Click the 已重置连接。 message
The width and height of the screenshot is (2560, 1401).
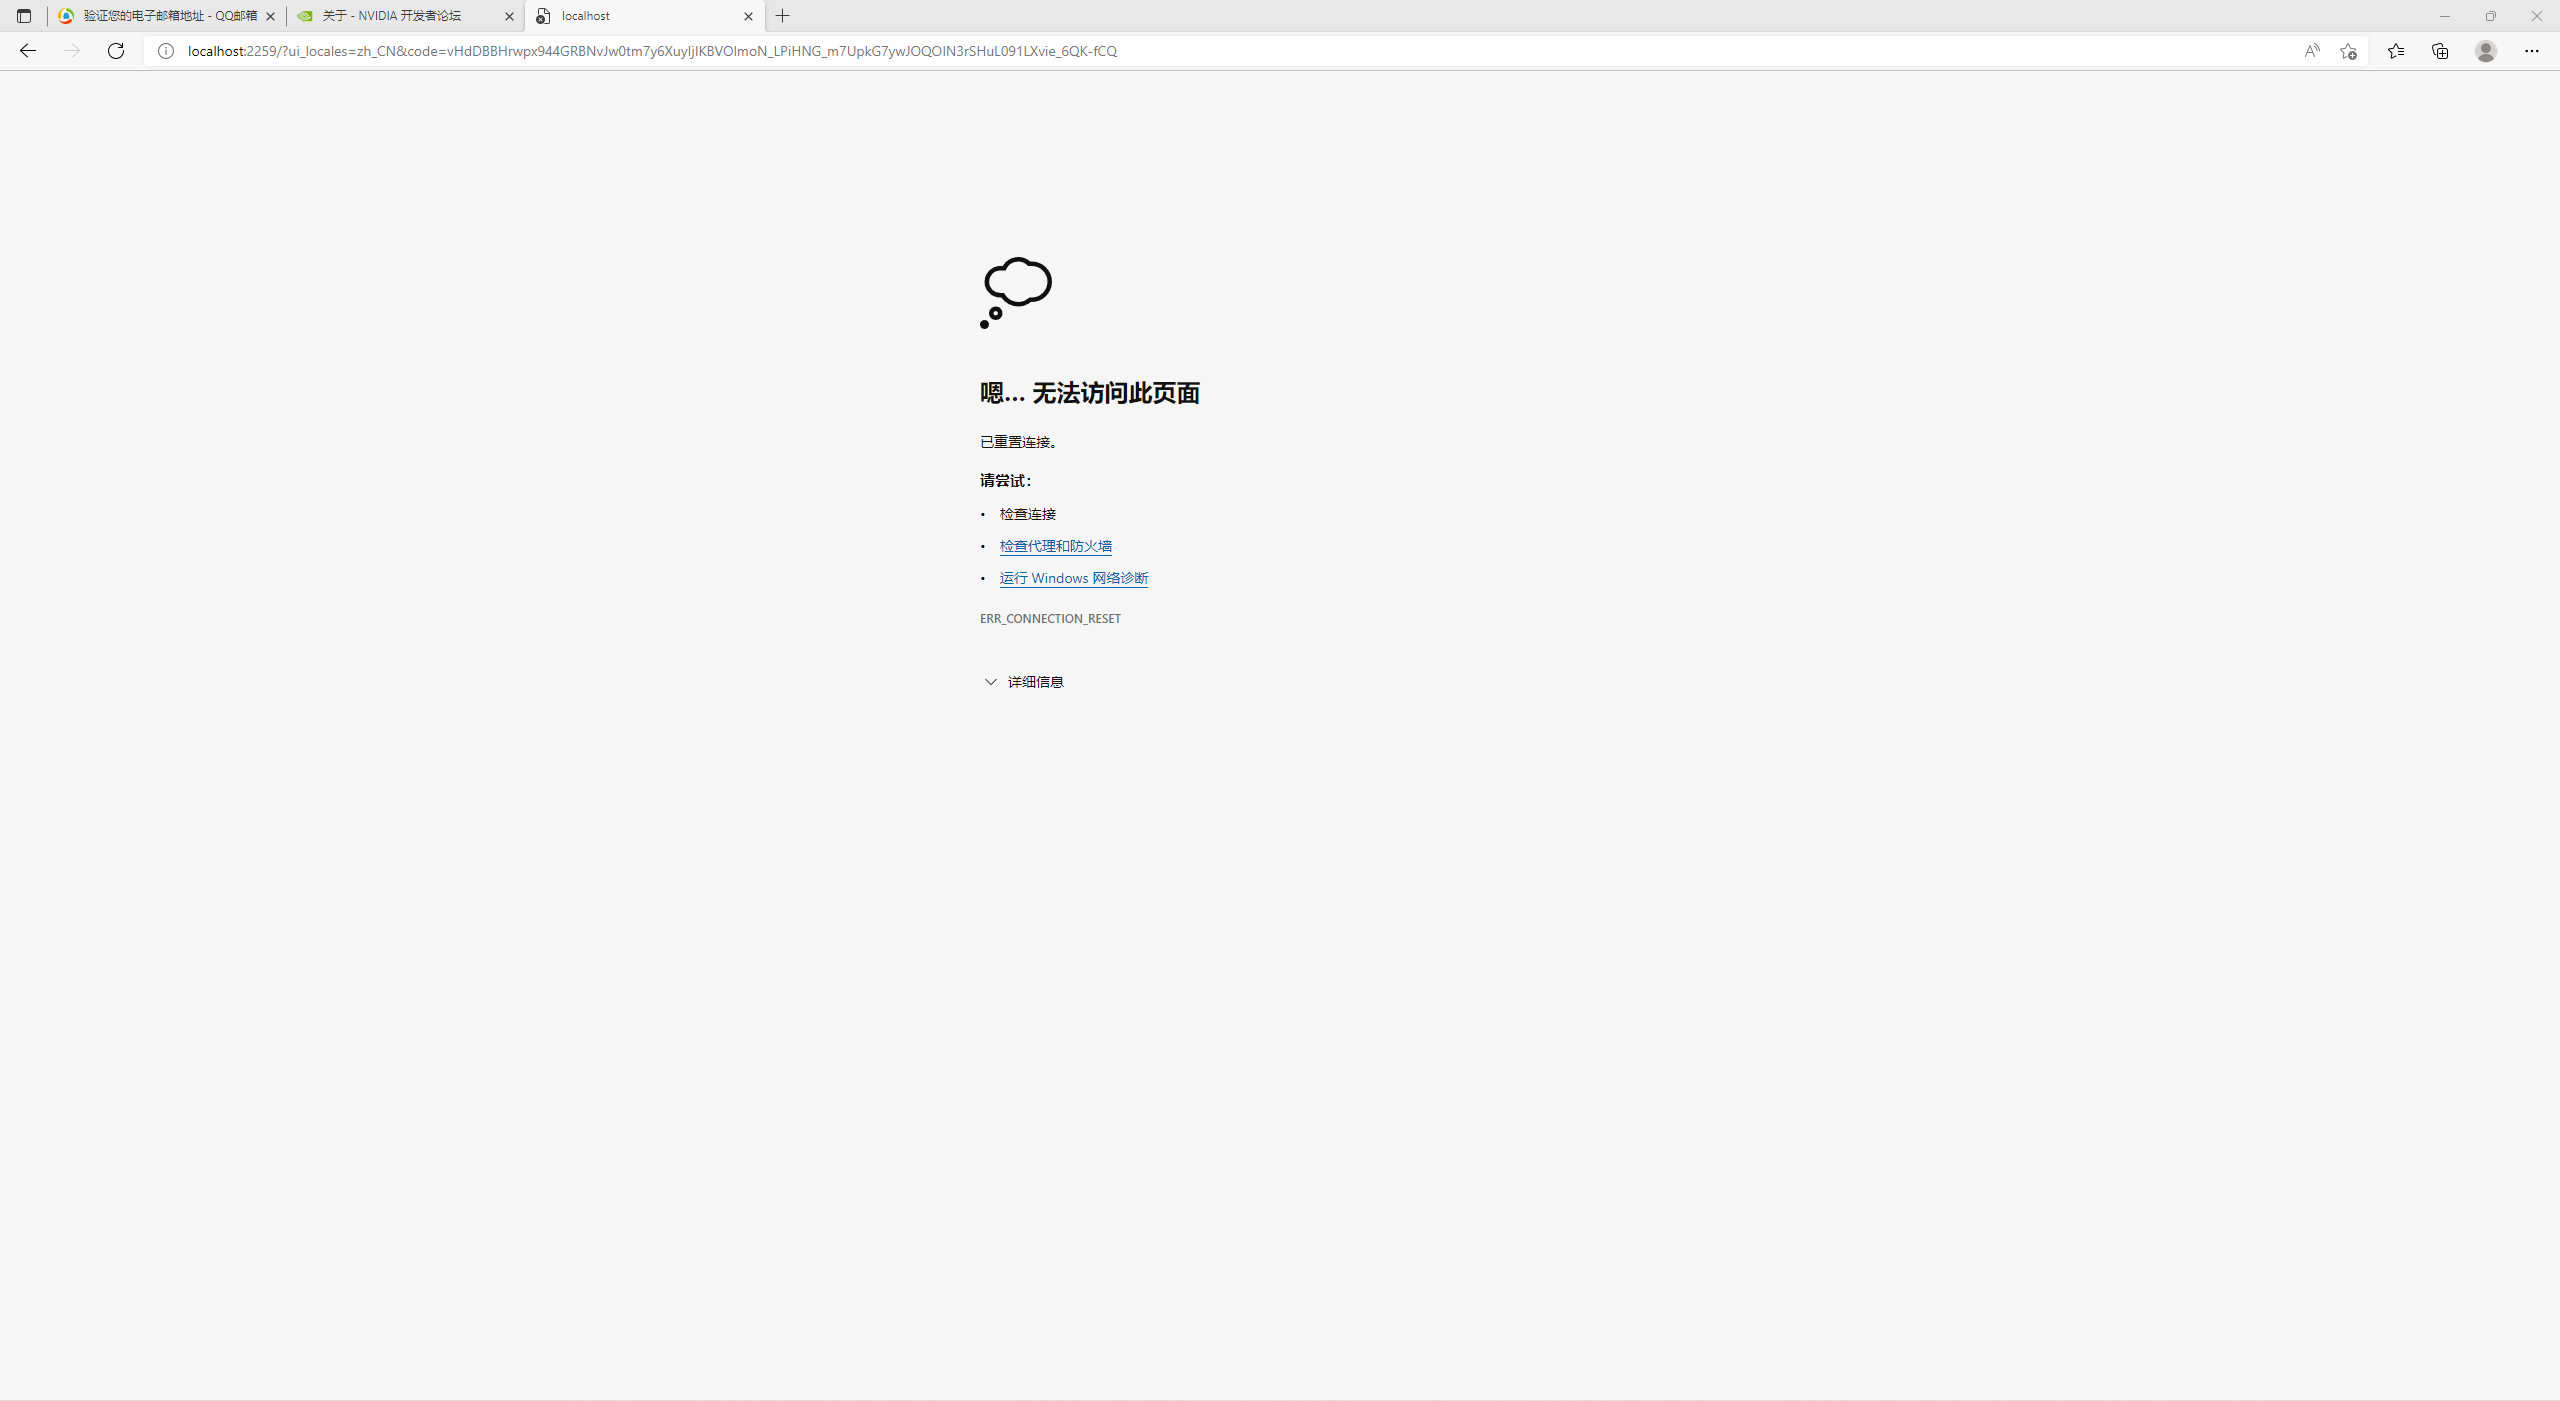(1019, 442)
